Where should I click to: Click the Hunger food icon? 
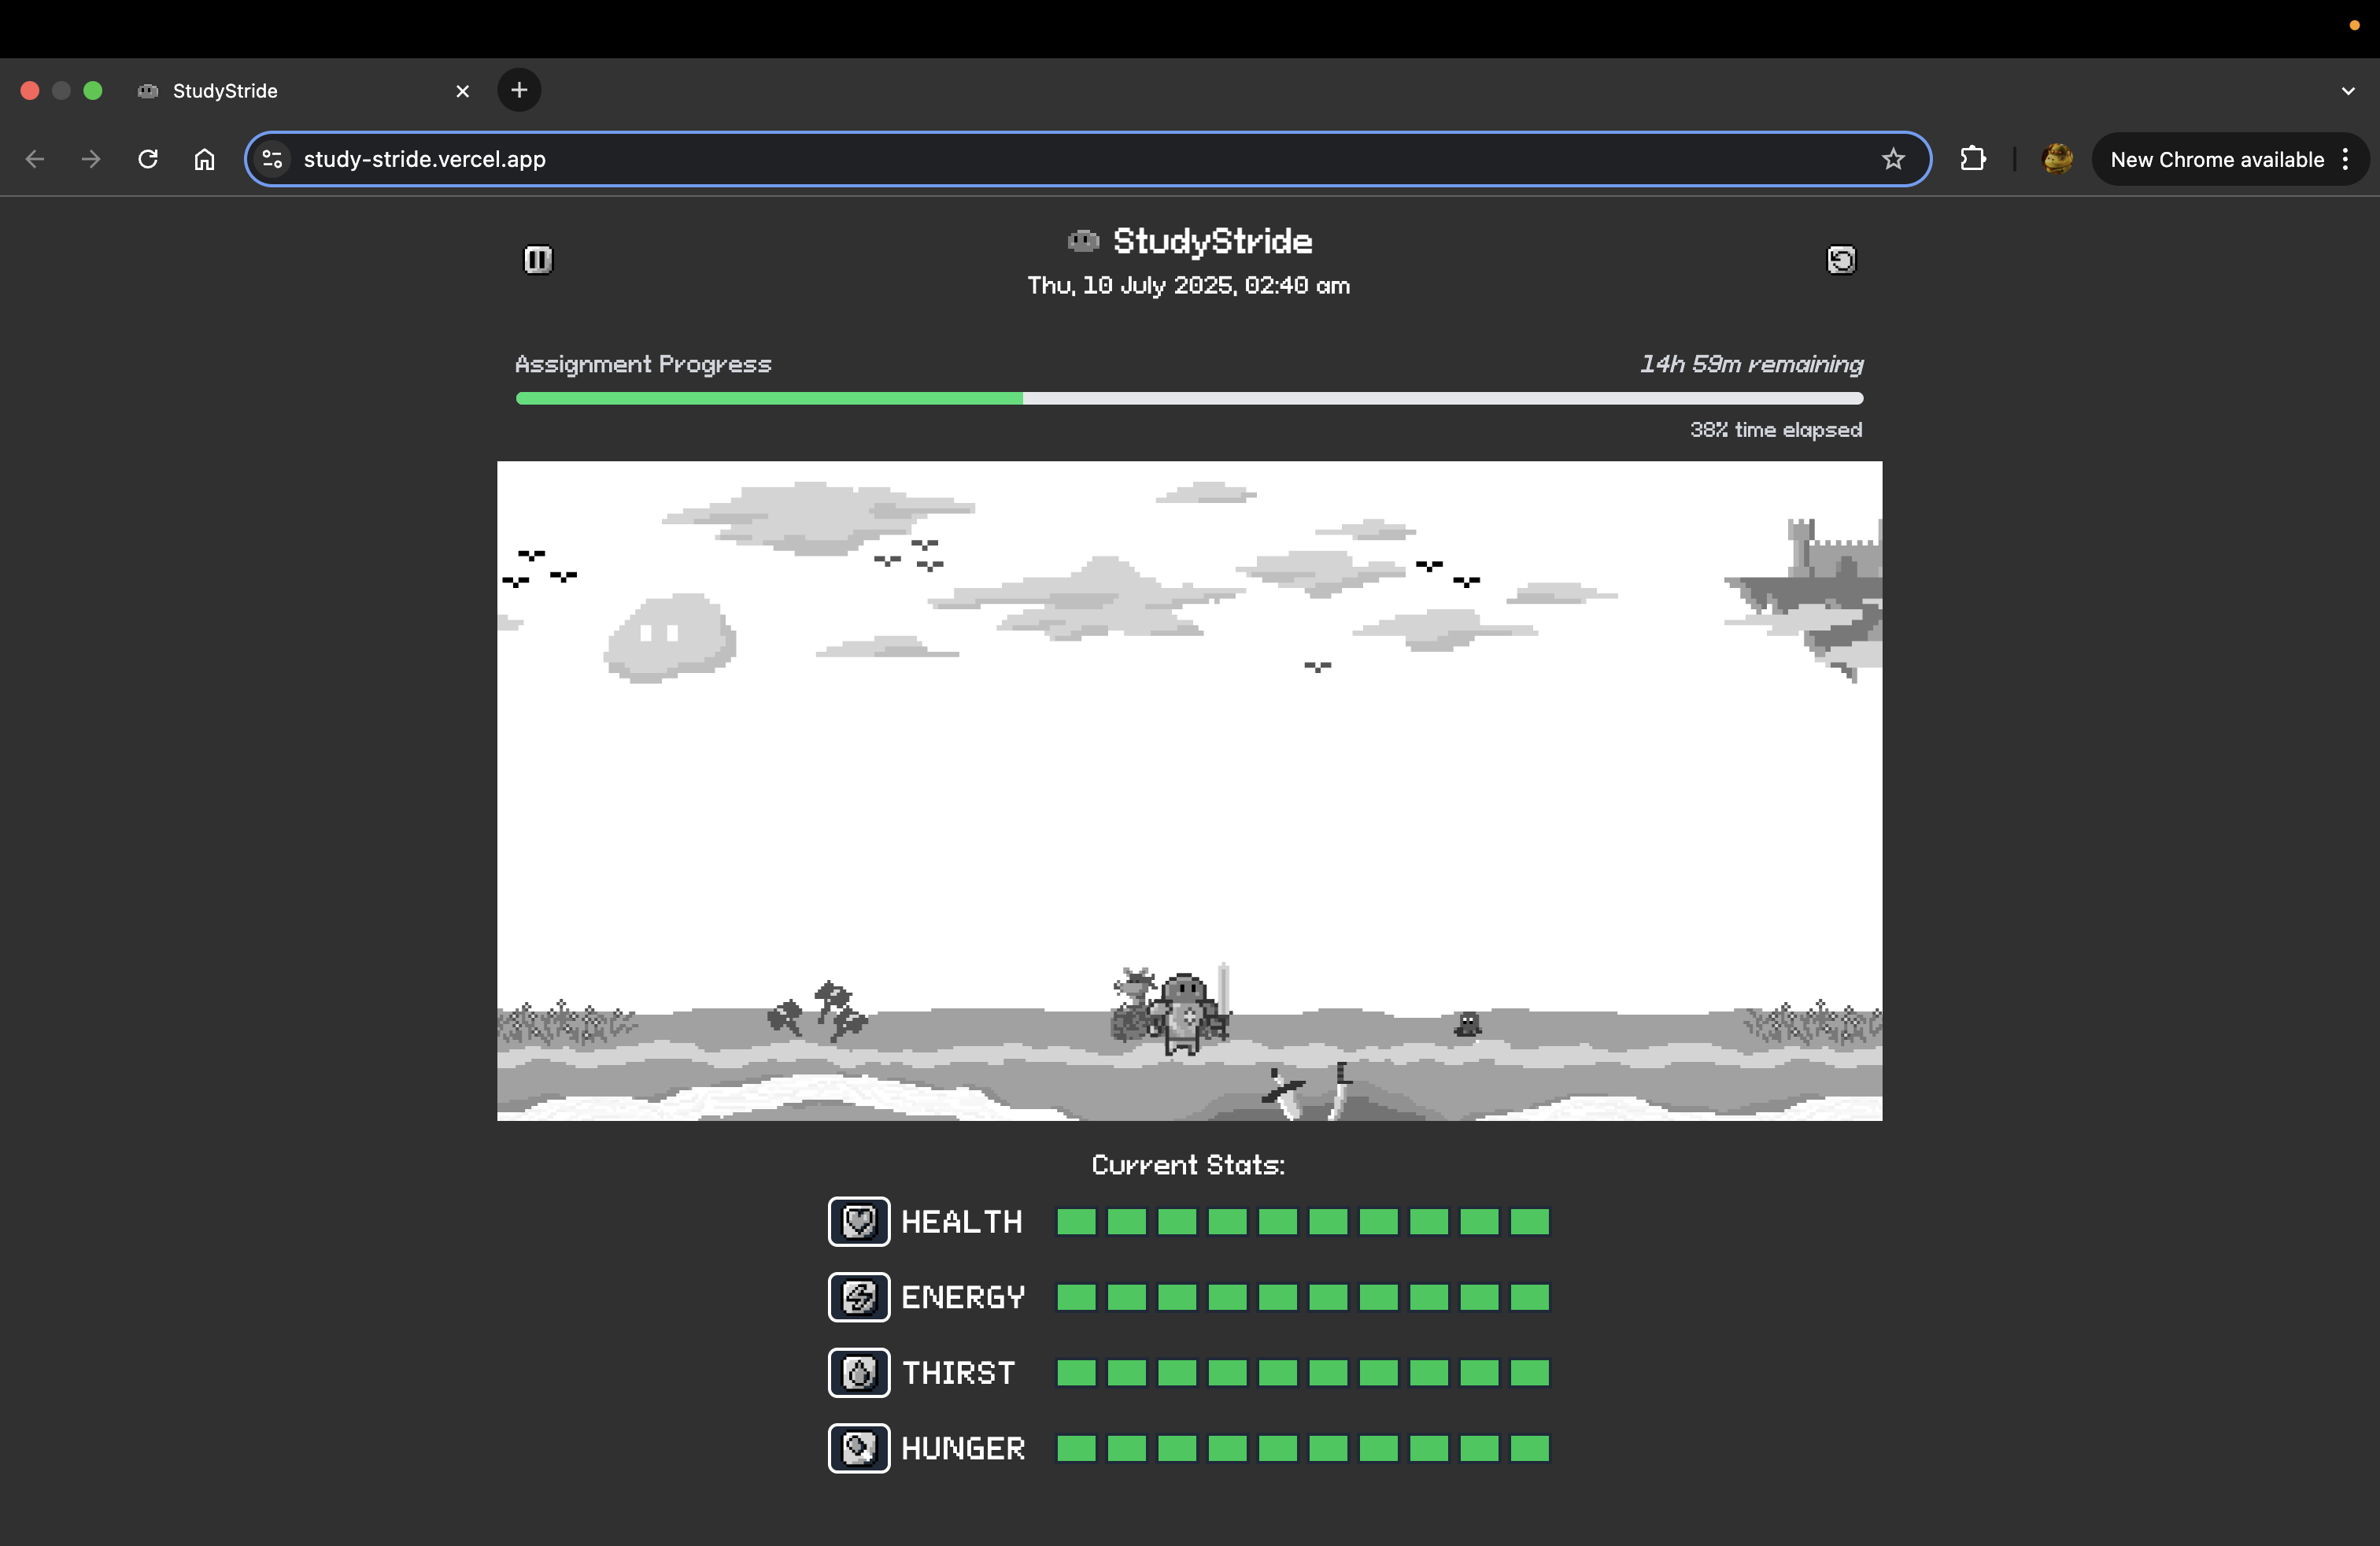coord(859,1448)
